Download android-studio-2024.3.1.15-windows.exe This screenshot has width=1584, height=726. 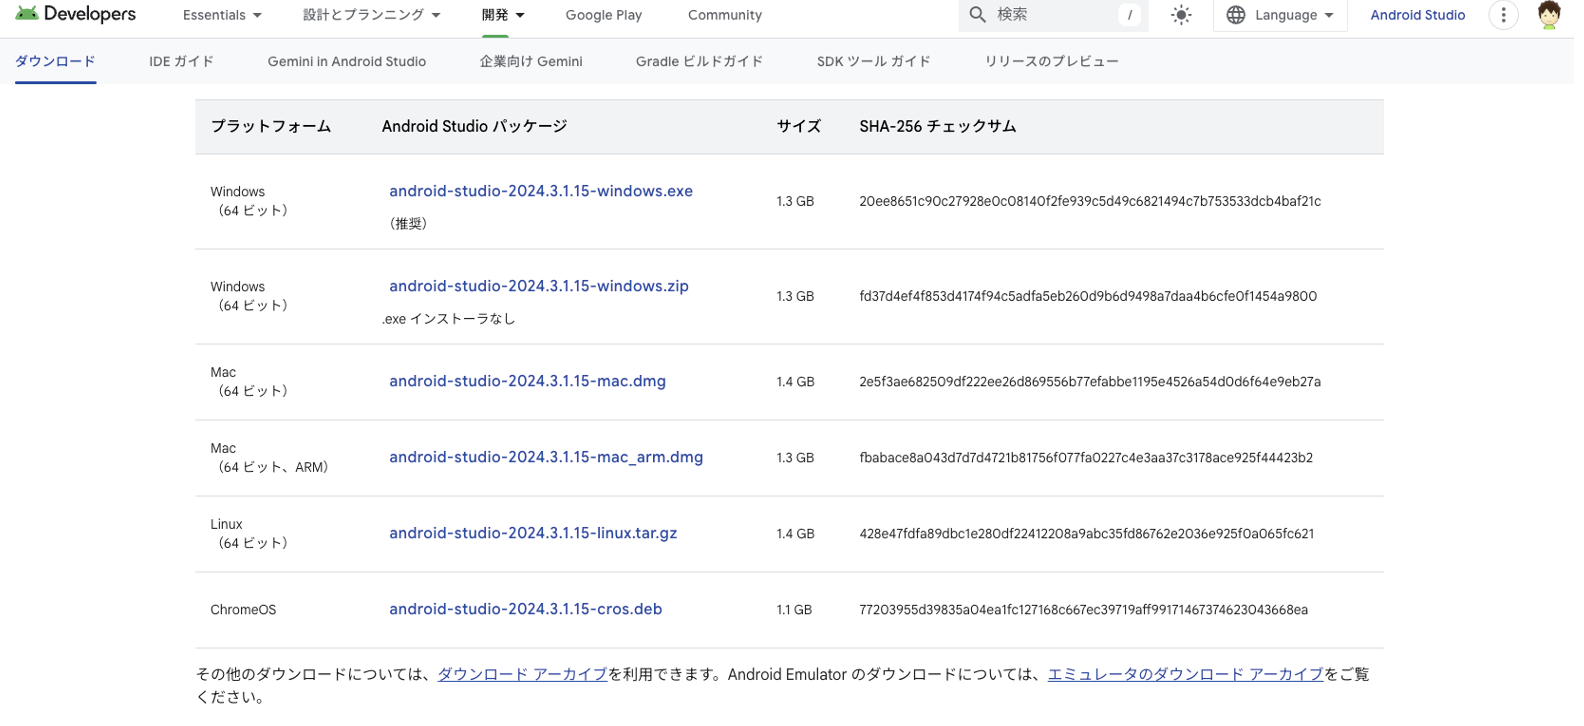(x=540, y=191)
